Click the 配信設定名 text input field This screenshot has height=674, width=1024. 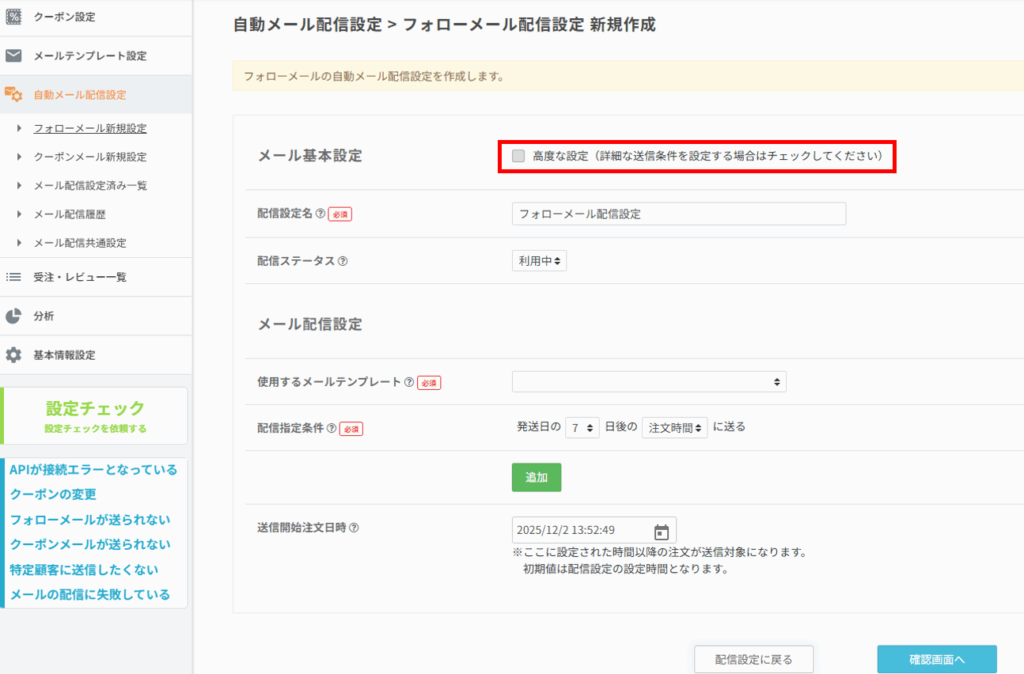click(x=678, y=214)
